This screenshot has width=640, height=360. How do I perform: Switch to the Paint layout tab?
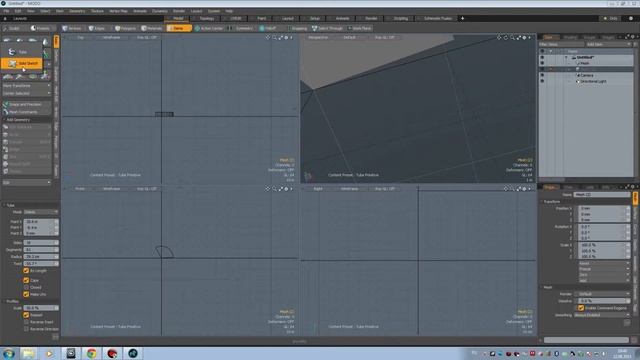point(262,18)
